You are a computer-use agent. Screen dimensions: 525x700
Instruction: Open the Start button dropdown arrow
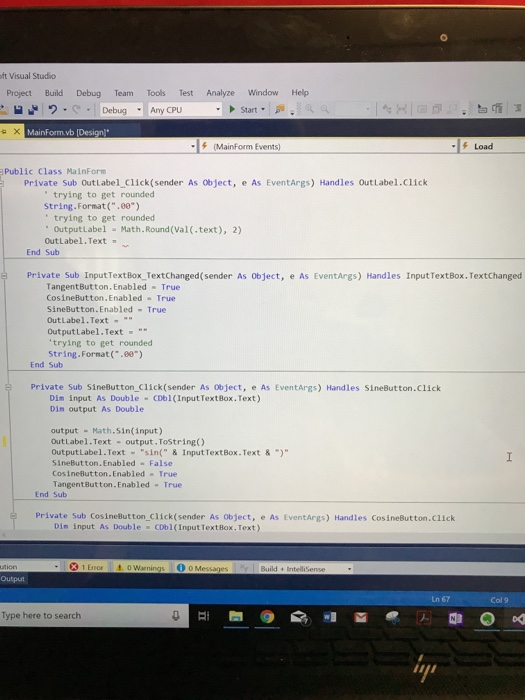(x=263, y=109)
